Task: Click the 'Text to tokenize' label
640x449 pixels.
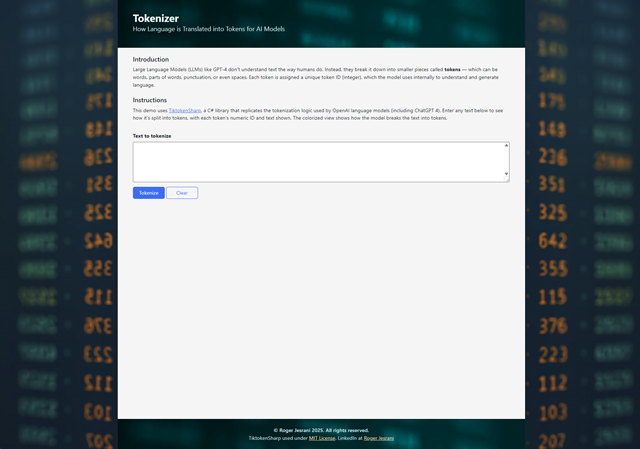Action: 152,135
